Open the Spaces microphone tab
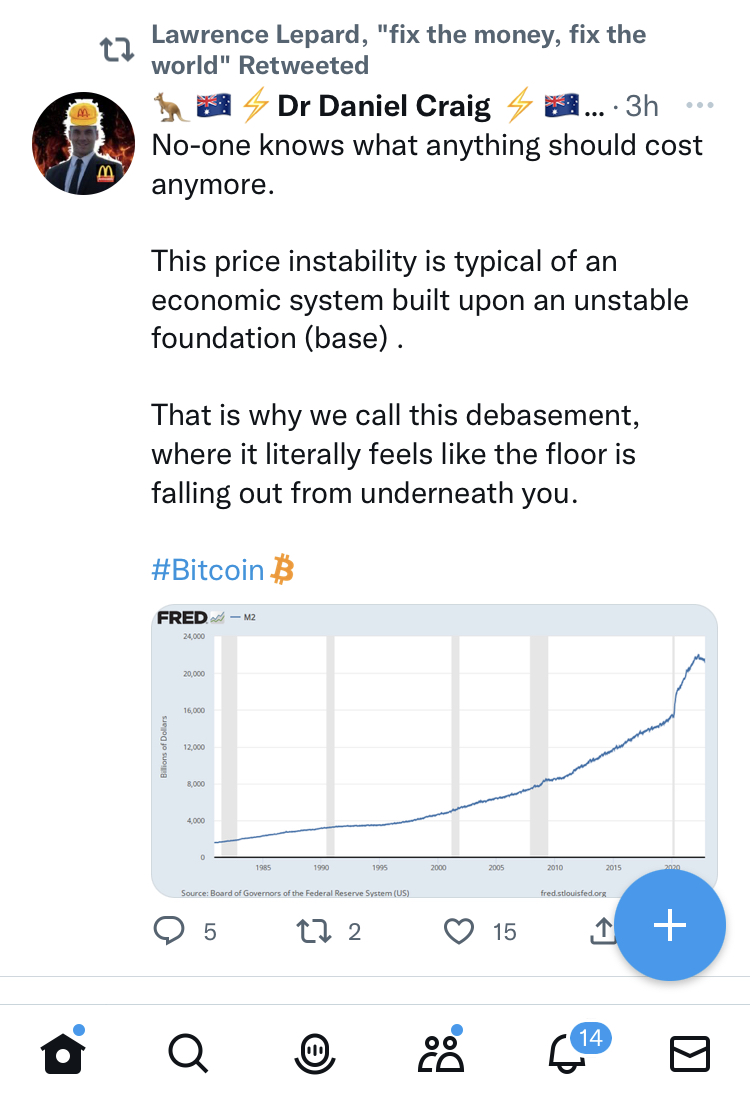 click(313, 1053)
